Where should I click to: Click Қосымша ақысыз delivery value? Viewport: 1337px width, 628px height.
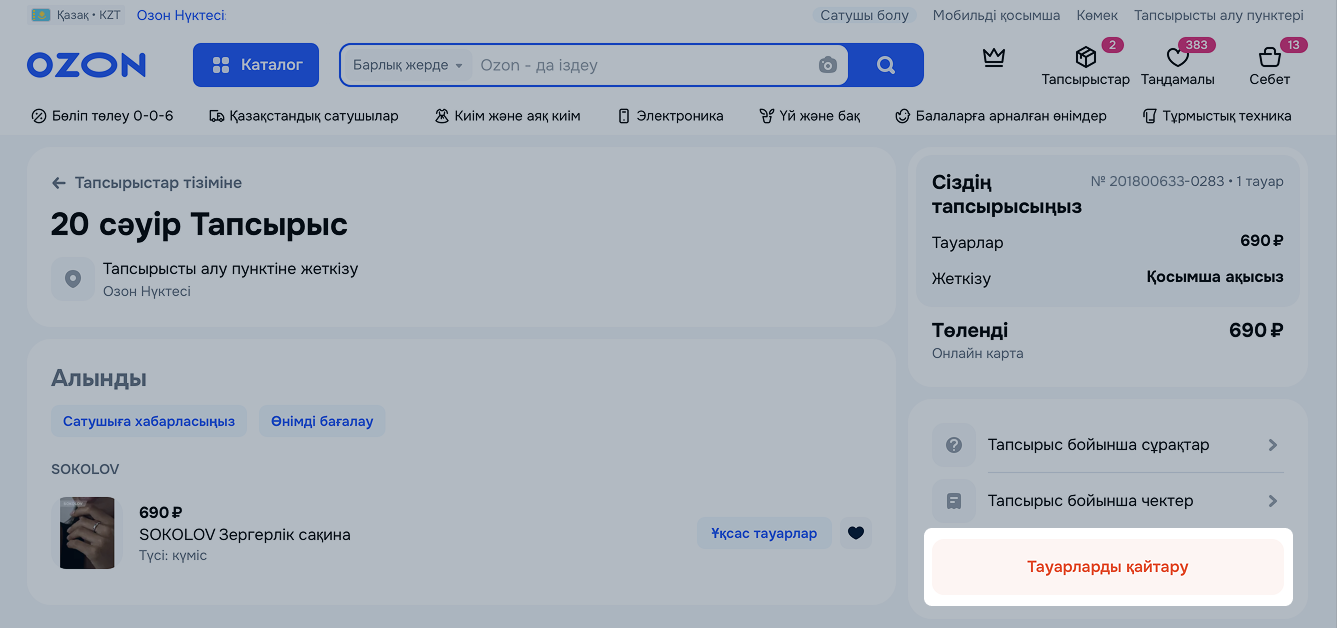click(1215, 277)
